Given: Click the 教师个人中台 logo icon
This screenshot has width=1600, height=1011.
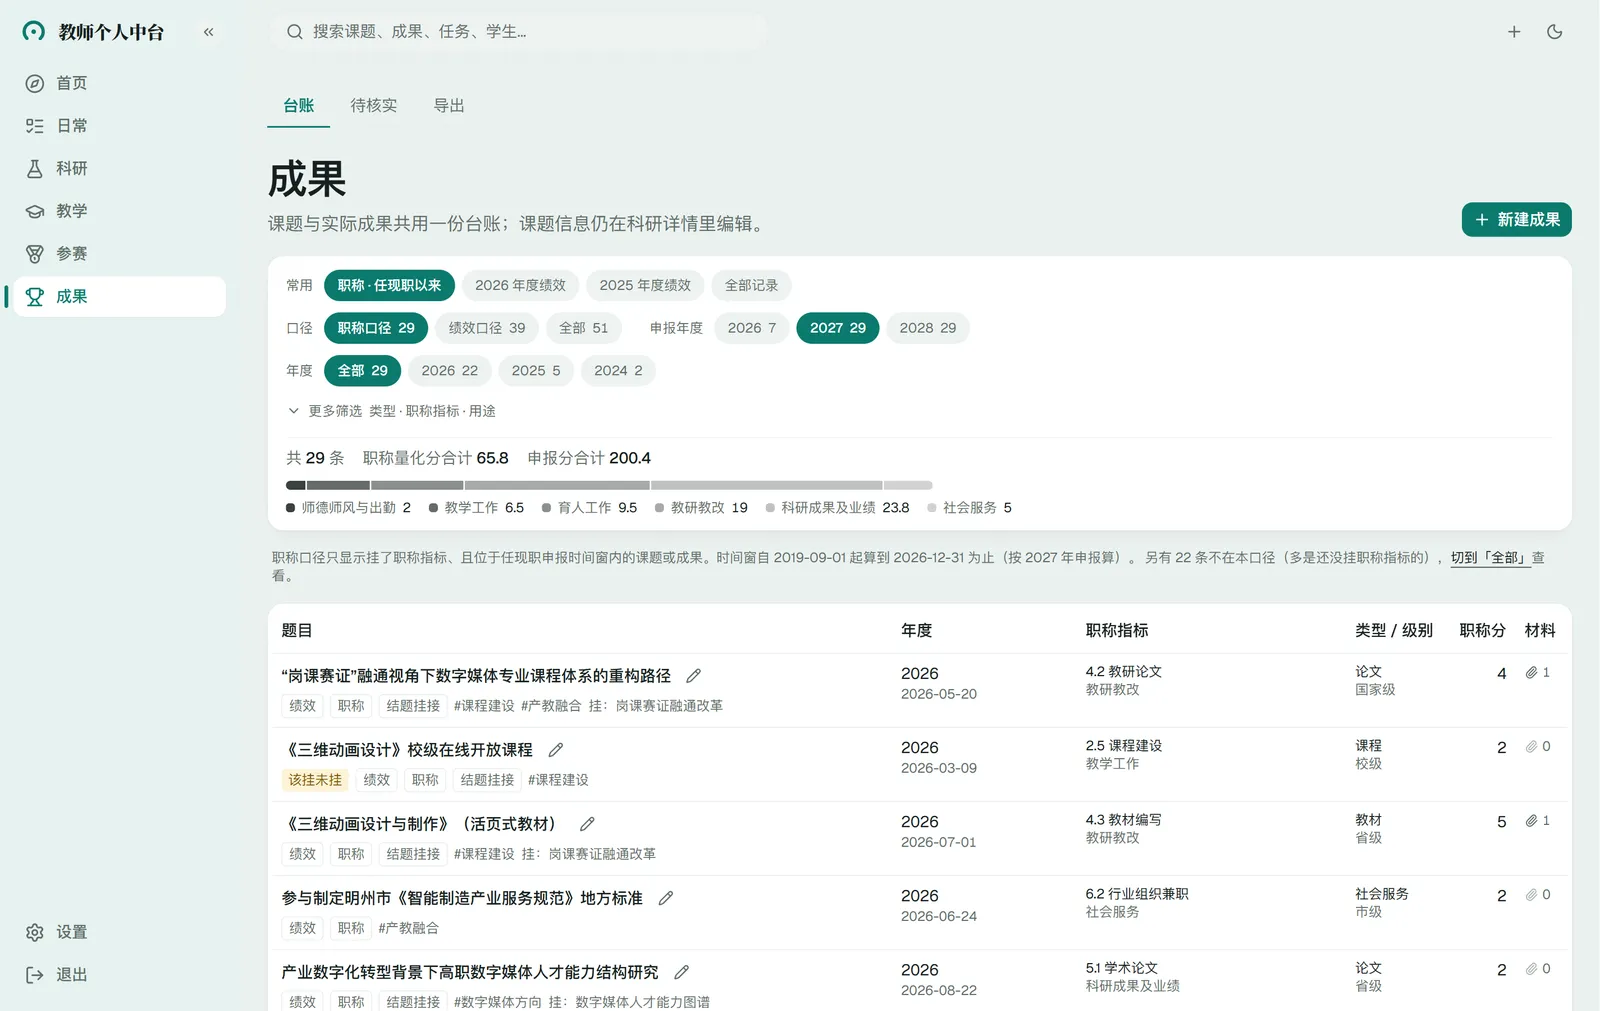Looking at the screenshot, I should [34, 32].
